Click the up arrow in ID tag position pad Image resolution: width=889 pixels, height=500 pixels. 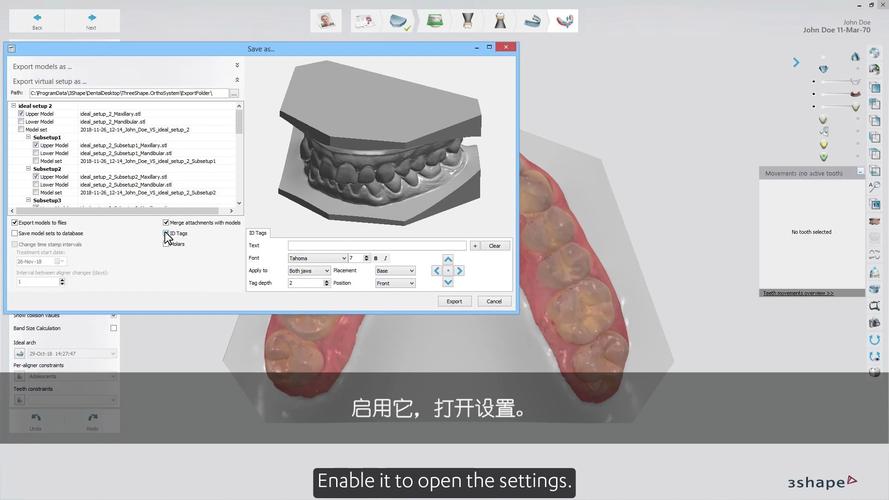click(448, 259)
